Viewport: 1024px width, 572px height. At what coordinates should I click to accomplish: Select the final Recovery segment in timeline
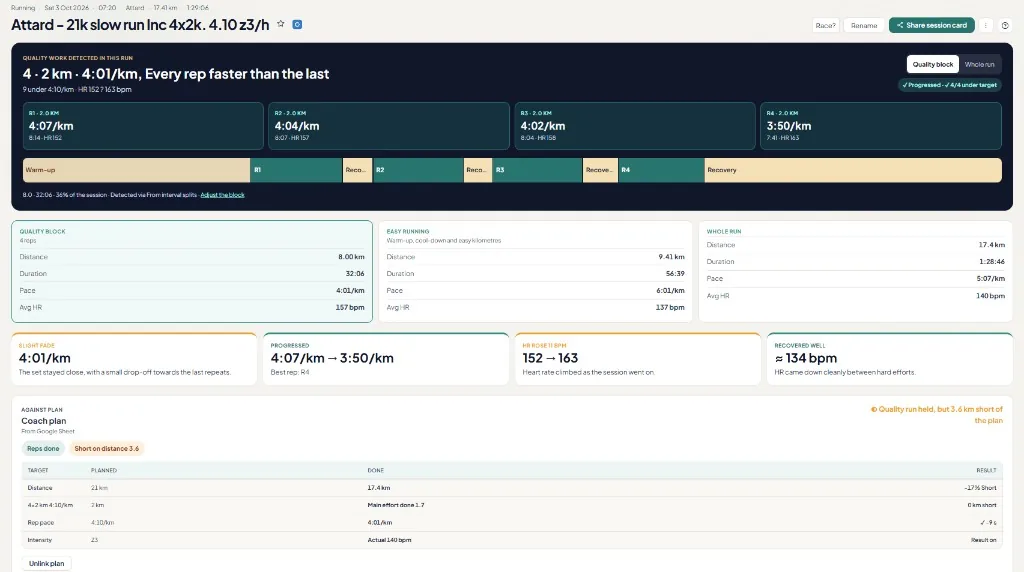click(853, 170)
